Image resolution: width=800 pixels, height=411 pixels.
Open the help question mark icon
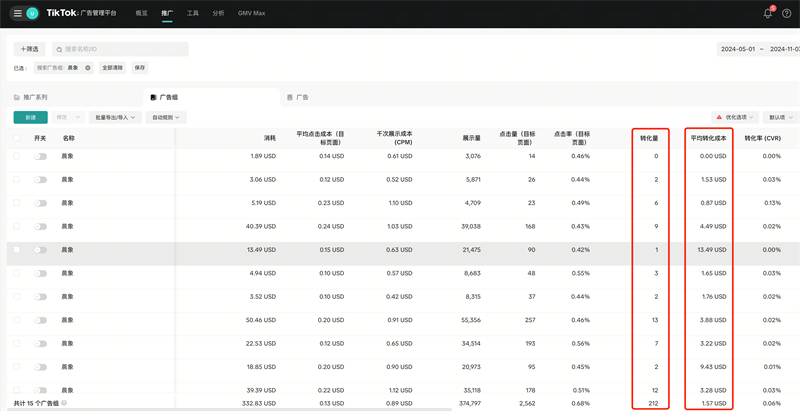pyautogui.click(x=786, y=13)
